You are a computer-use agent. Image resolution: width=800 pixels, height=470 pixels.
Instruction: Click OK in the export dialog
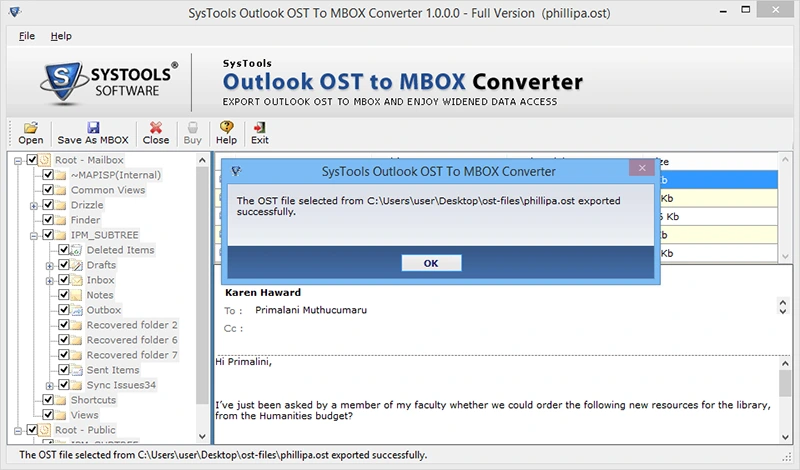[x=431, y=263]
